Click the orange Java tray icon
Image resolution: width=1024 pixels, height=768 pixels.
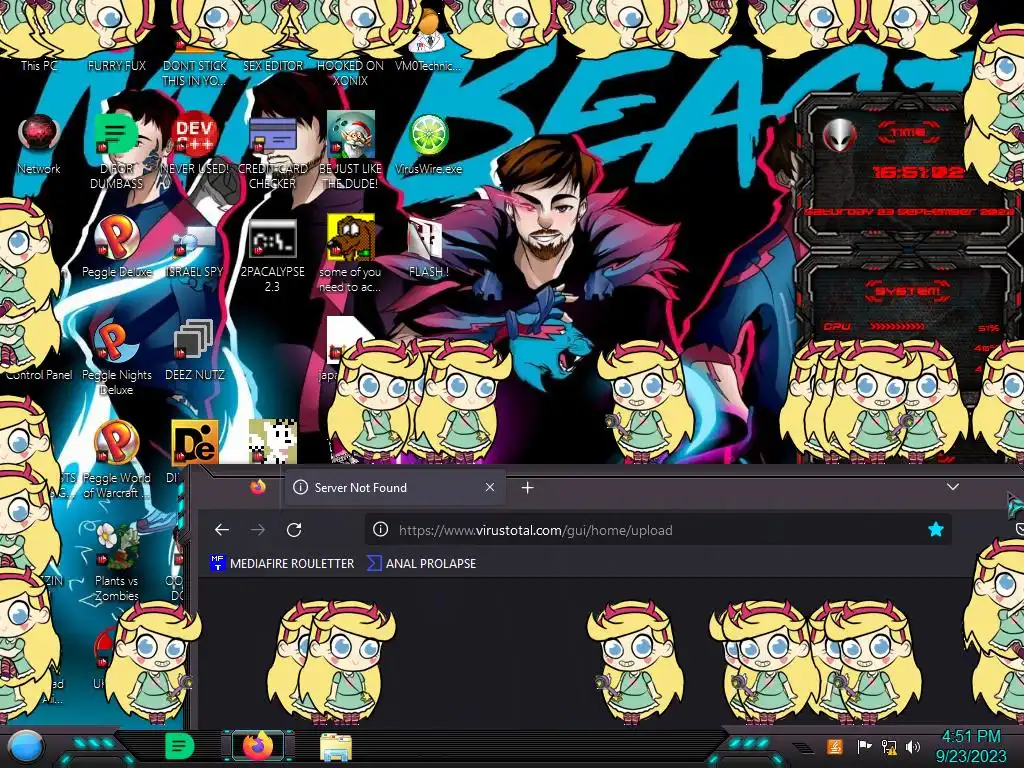point(835,746)
